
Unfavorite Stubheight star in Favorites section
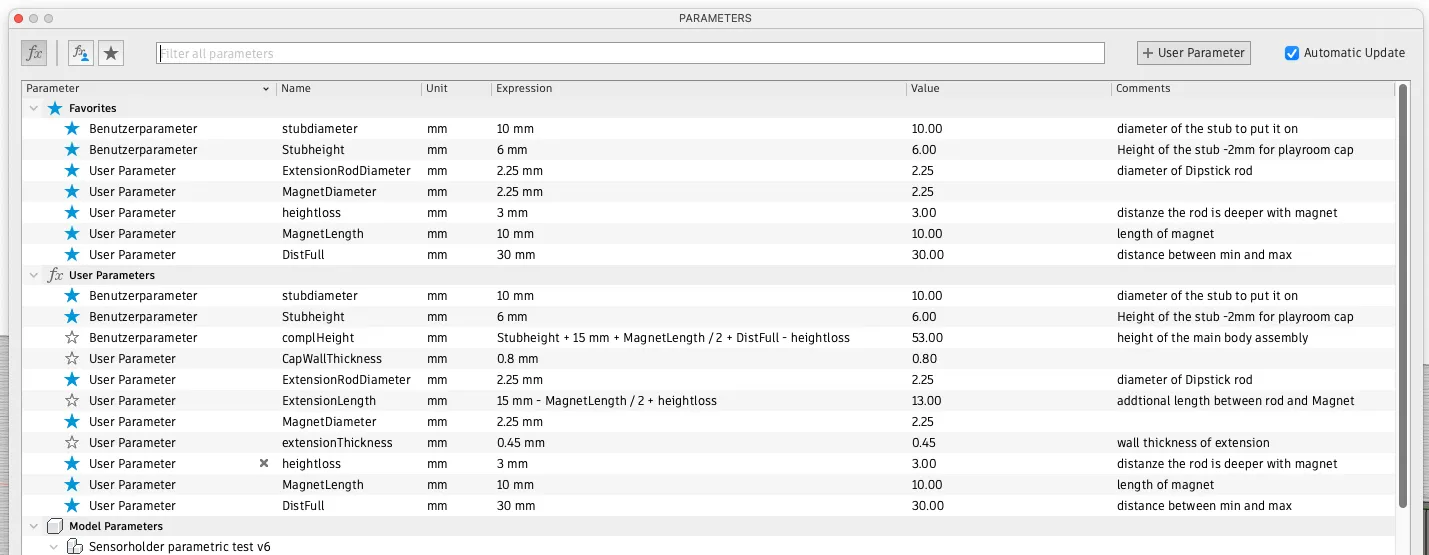(x=72, y=150)
